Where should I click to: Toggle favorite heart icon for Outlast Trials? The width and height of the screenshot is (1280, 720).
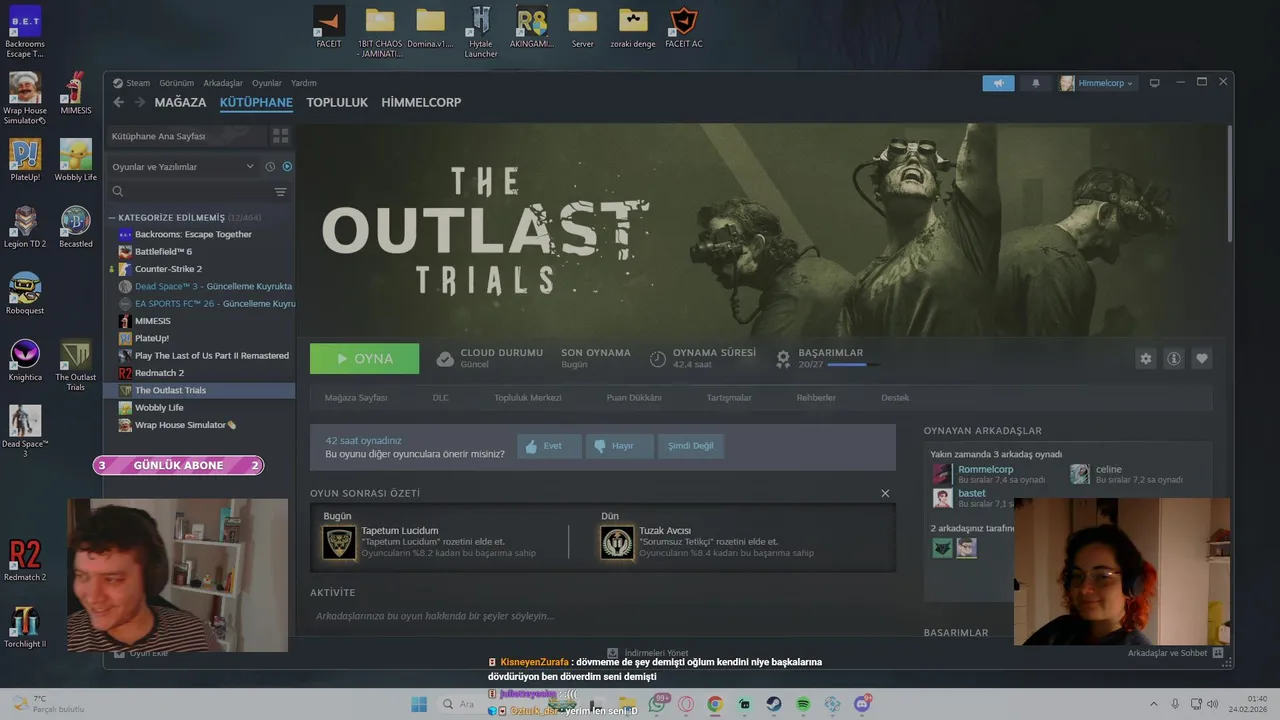point(1202,359)
